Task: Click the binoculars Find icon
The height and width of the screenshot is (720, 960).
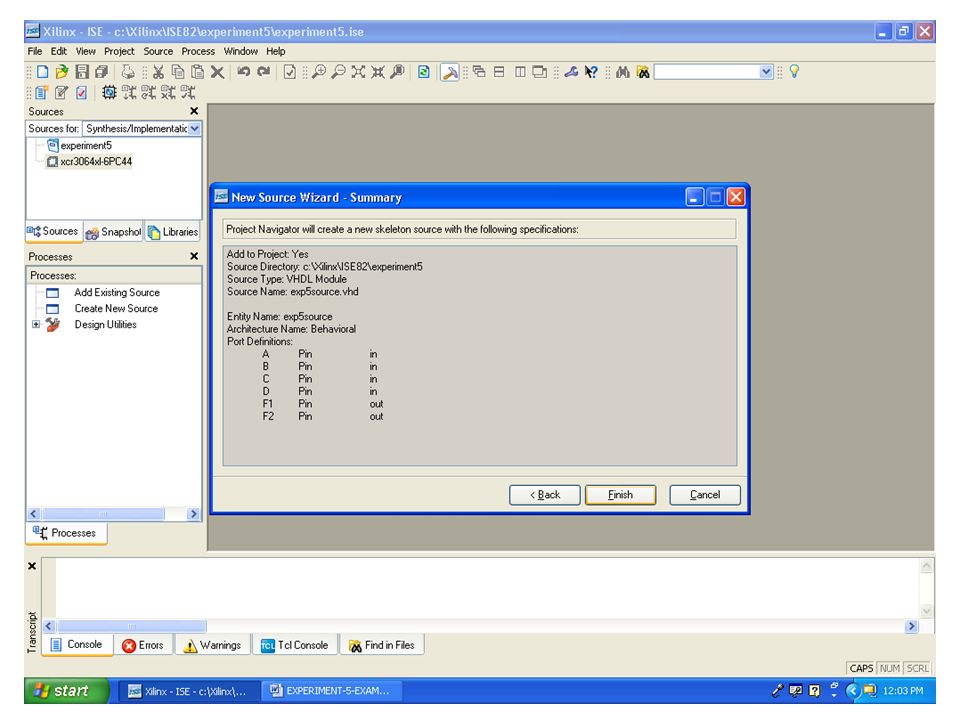Action: (x=623, y=72)
